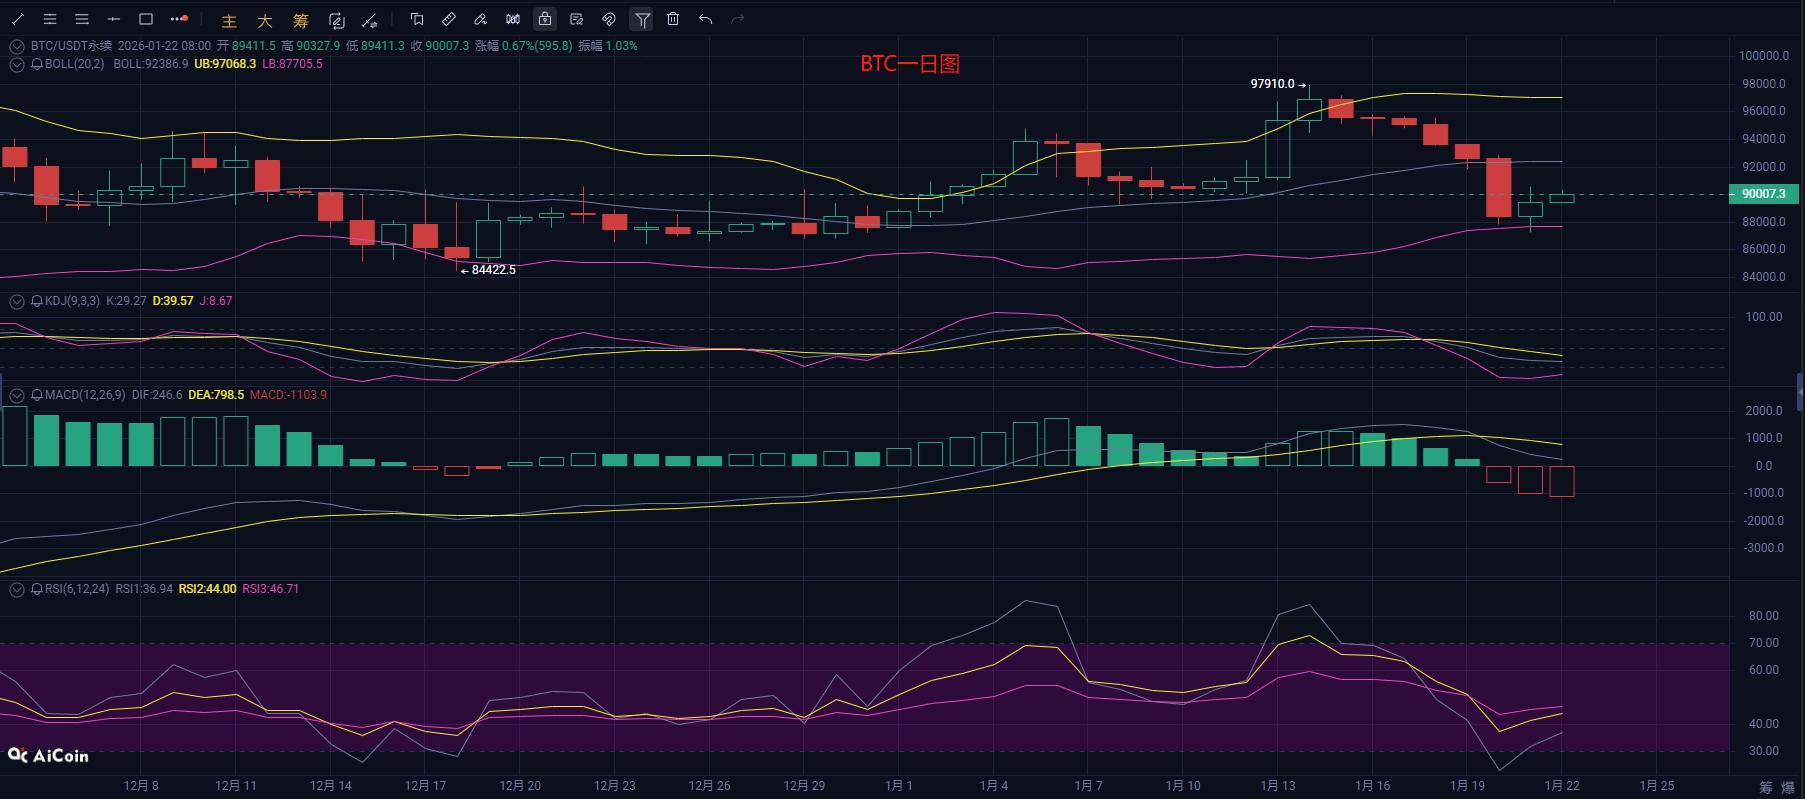Switch to the 主 indicator tab
The height and width of the screenshot is (799, 1805).
[x=229, y=20]
